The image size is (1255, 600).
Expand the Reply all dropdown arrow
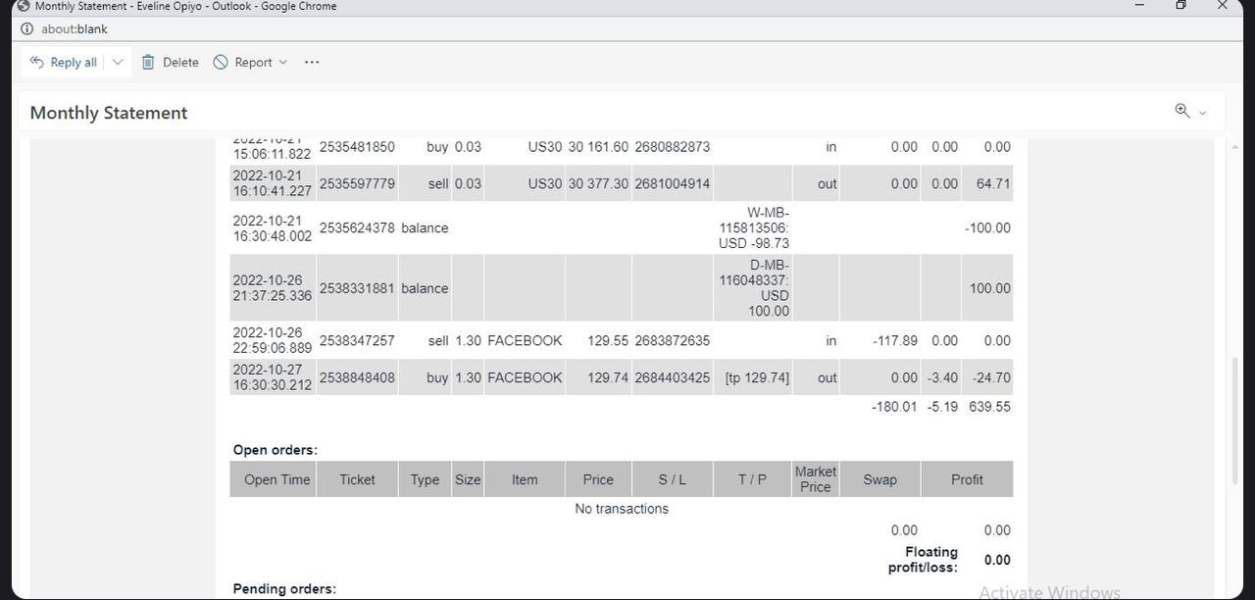[x=118, y=62]
